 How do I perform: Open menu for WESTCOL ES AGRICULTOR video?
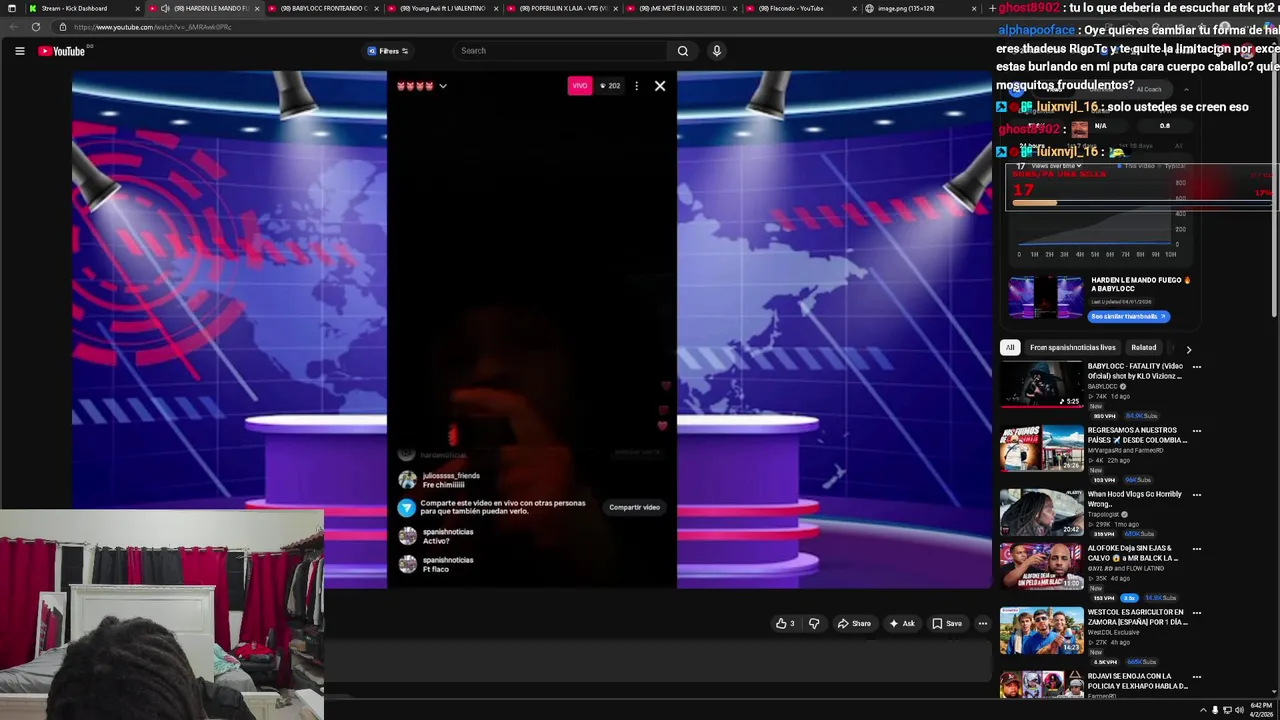point(1196,613)
